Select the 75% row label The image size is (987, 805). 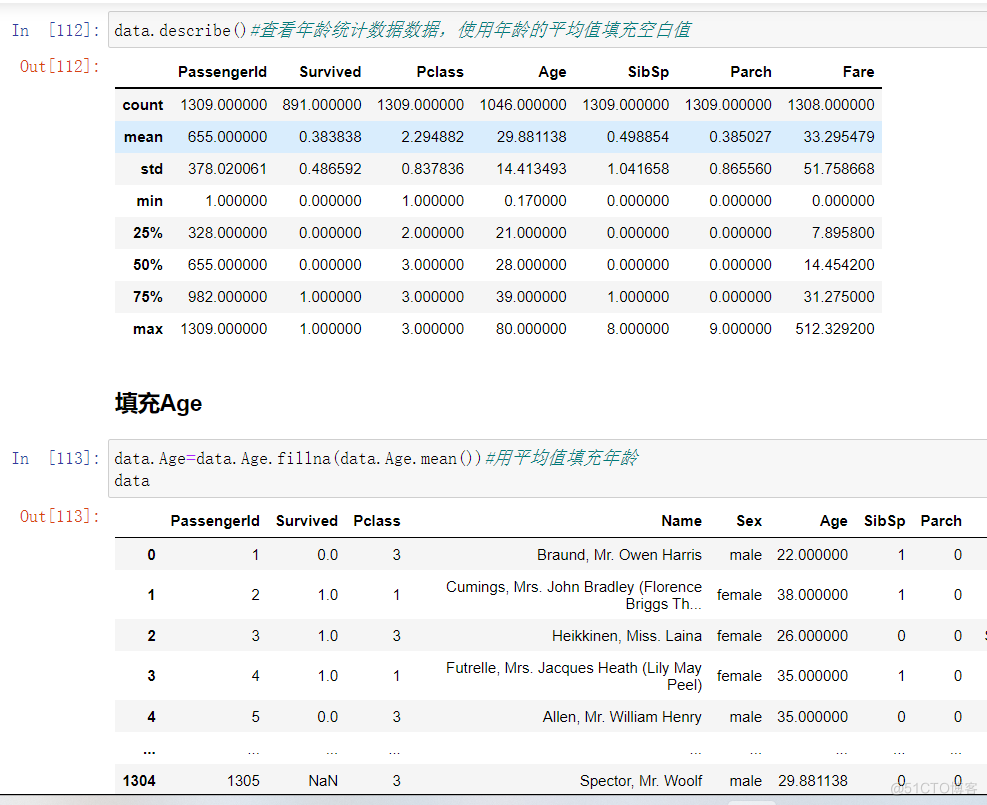(x=148, y=296)
